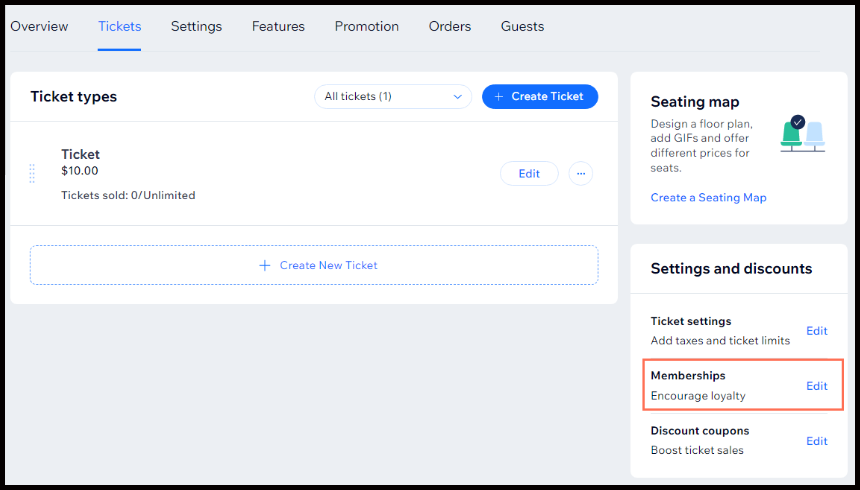Screen dimensions: 860x490
Task: Edit Ticket settings for taxes and limits
Action: coord(816,331)
